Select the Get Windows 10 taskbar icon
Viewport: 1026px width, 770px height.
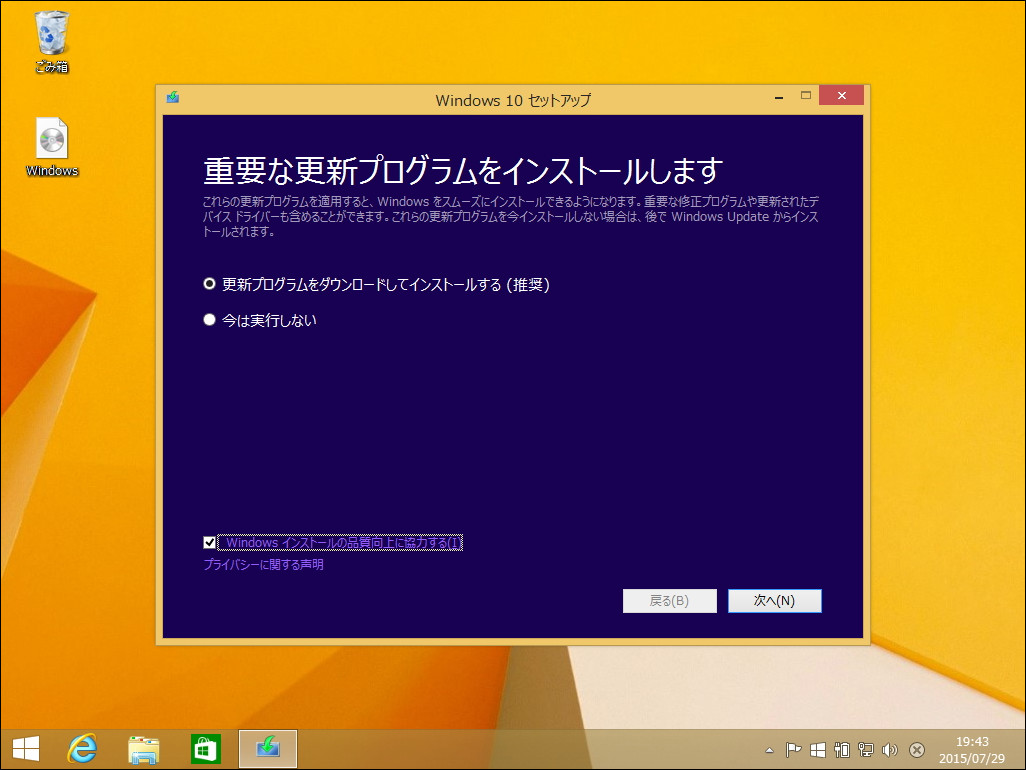[x=267, y=749]
